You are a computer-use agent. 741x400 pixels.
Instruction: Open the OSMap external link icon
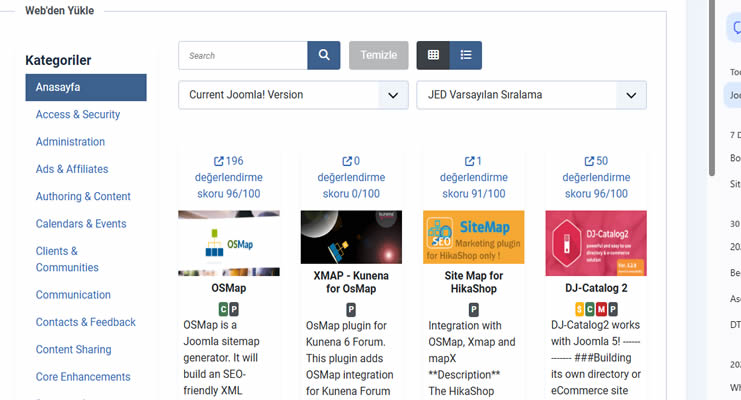tap(218, 161)
